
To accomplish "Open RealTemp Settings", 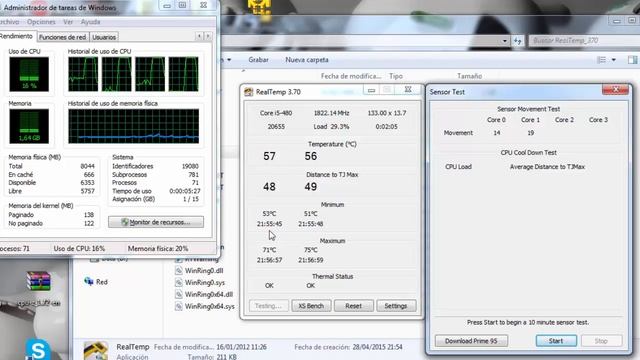I will (x=396, y=306).
